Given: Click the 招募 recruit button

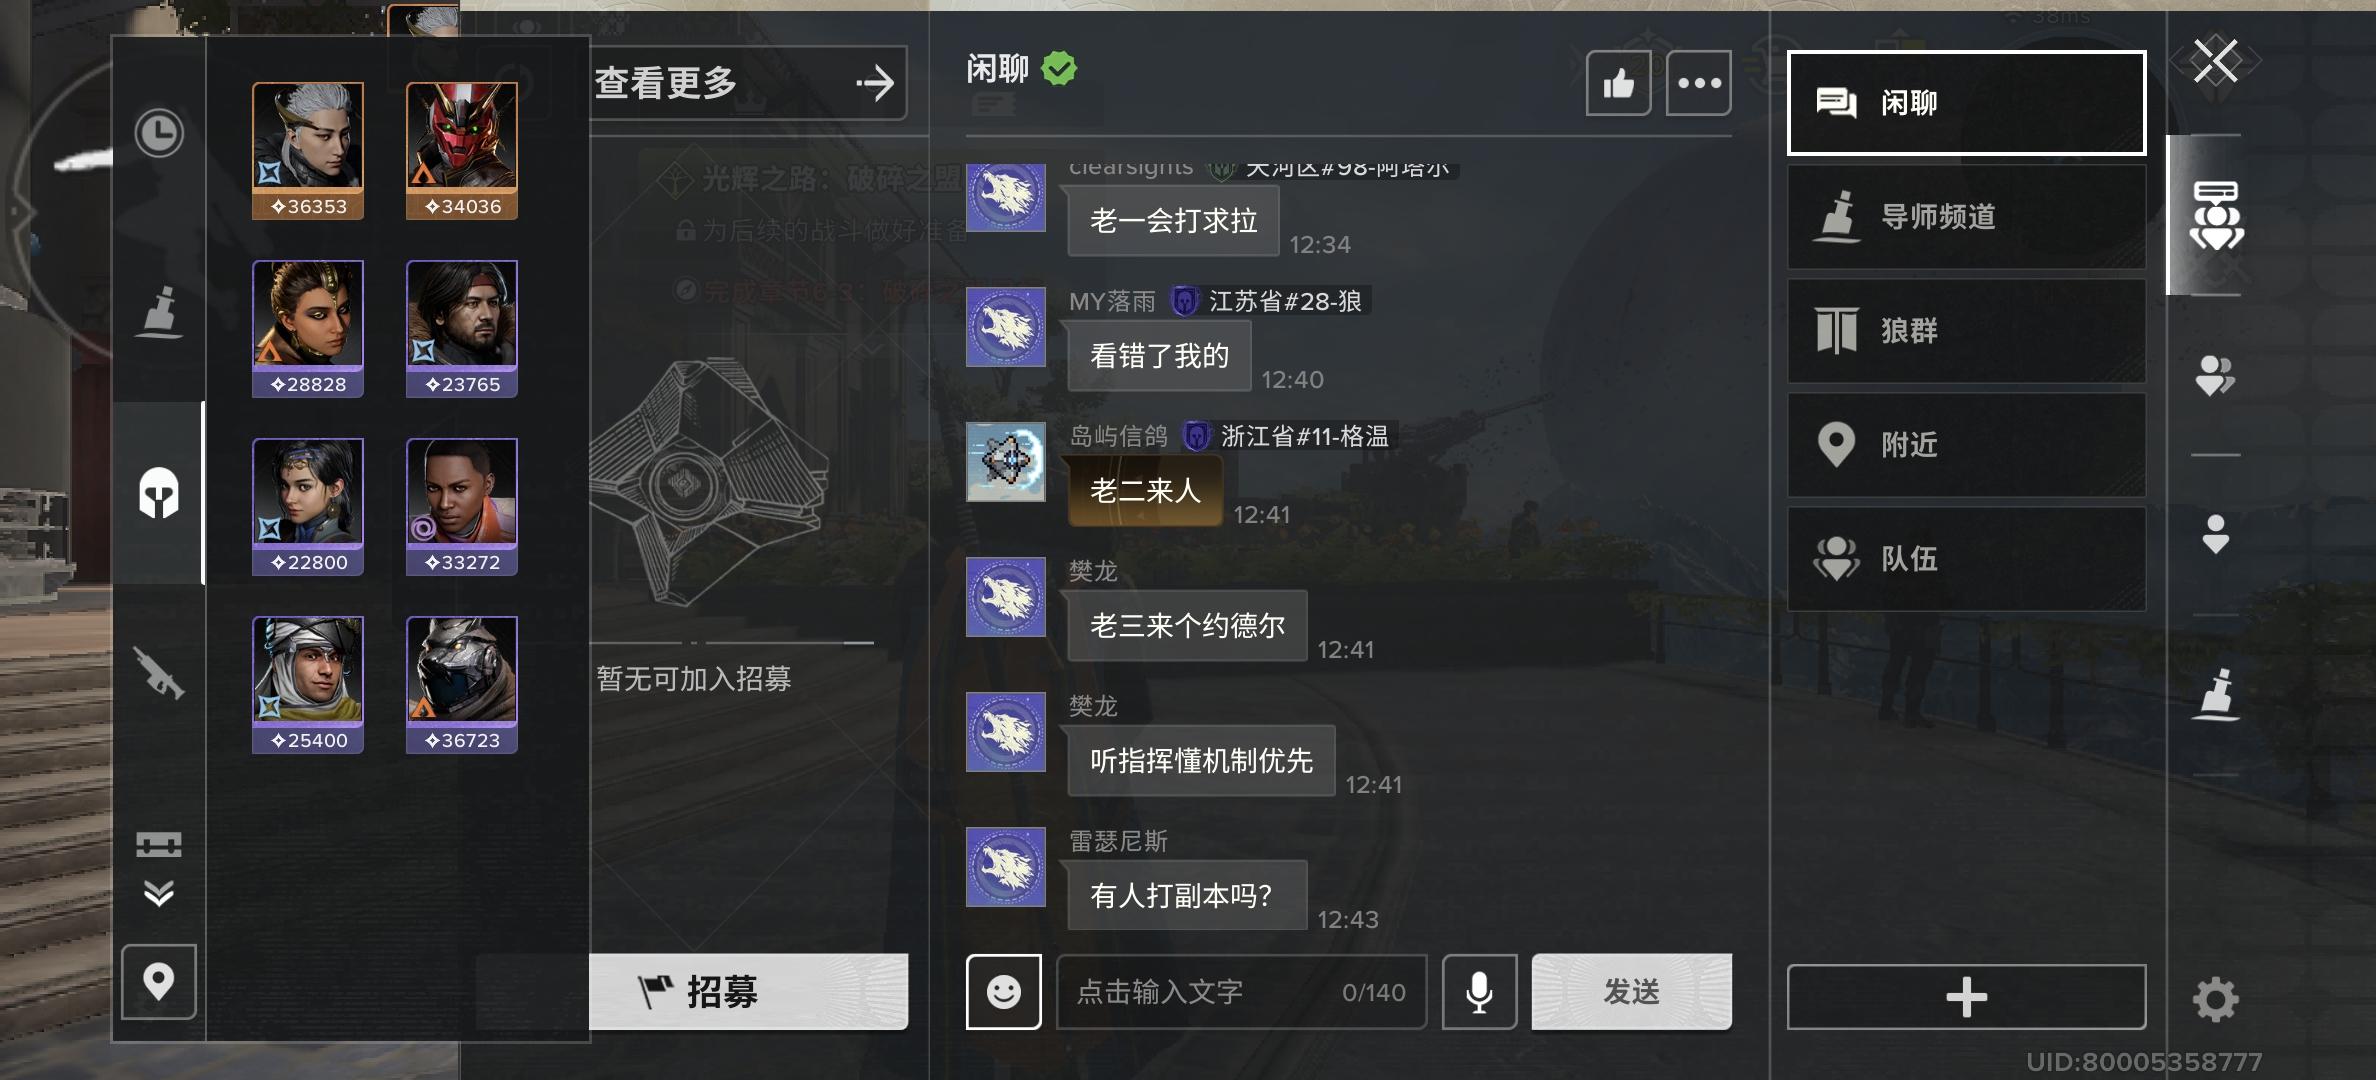Looking at the screenshot, I should coord(747,991).
